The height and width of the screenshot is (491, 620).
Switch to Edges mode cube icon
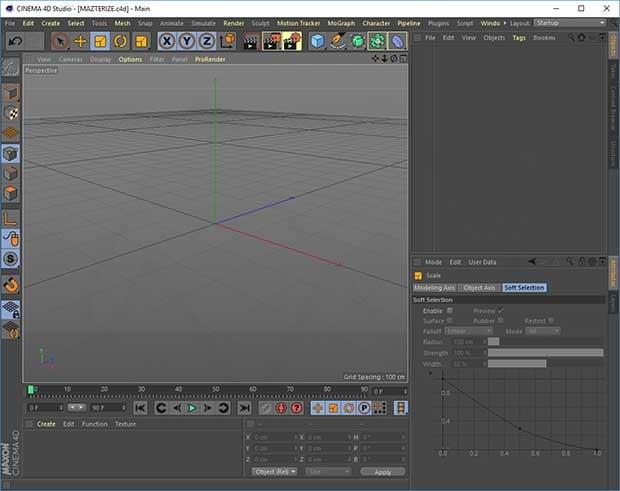[11, 173]
